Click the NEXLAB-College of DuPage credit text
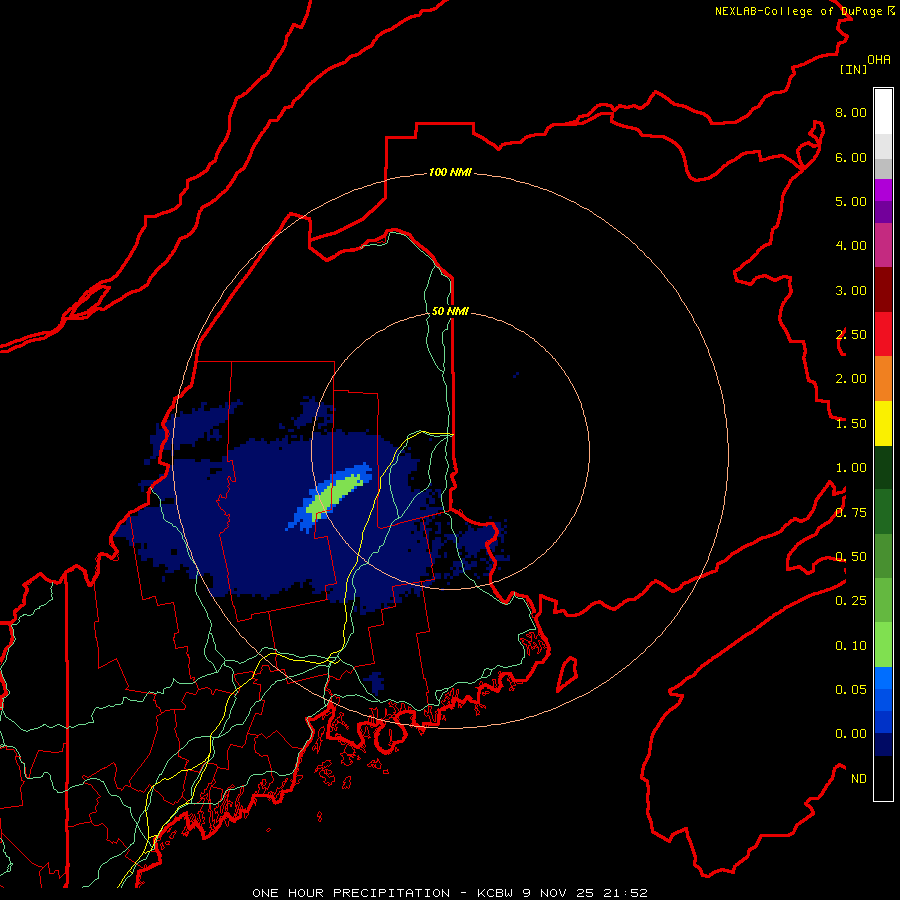This screenshot has height=900, width=900. 804,11
